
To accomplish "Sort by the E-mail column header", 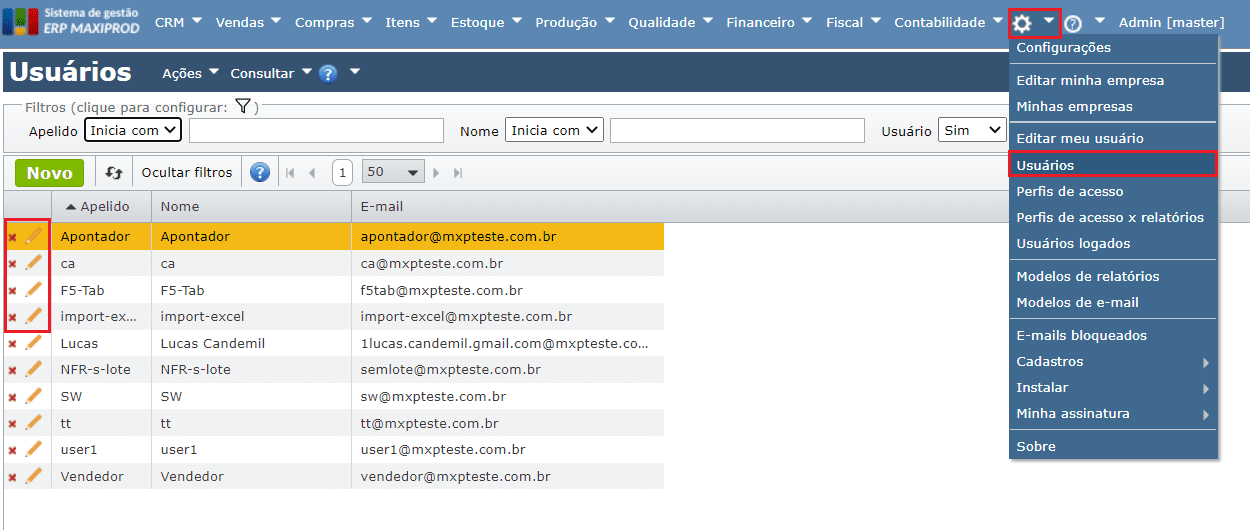I will [x=507, y=207].
